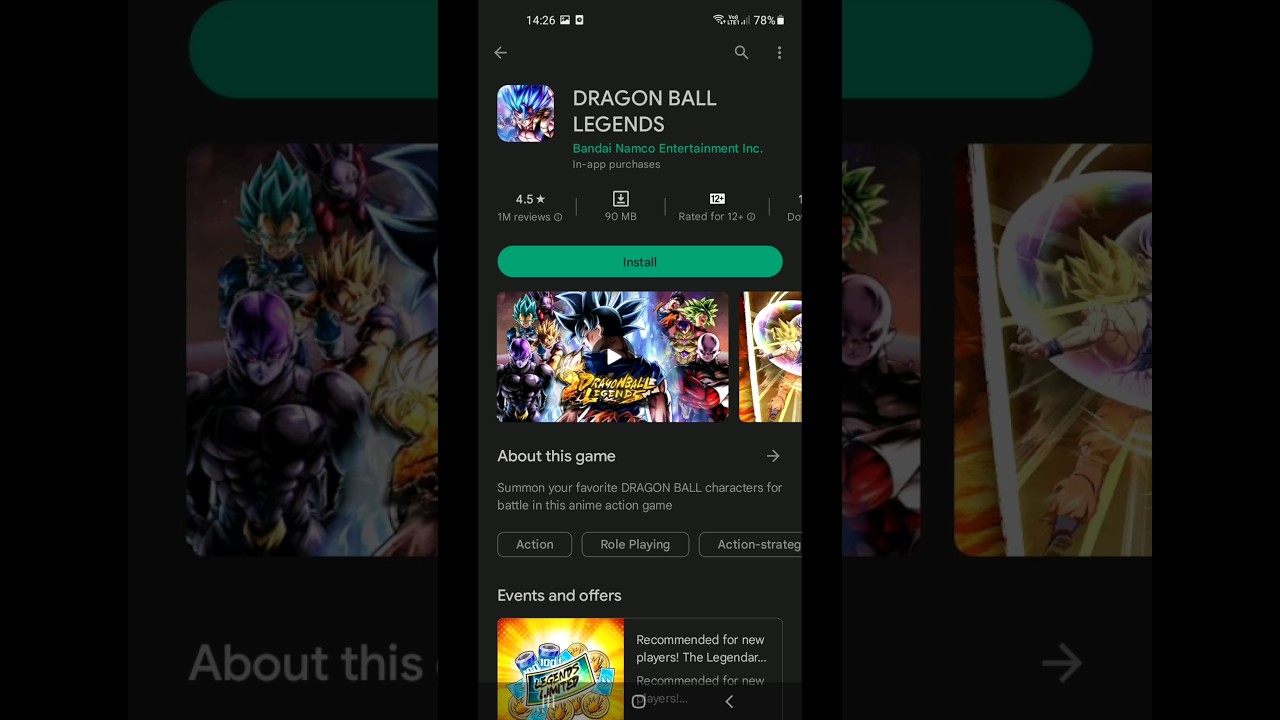Tap the reviews info icon
Screen dimensions: 1280x720
[558, 217]
